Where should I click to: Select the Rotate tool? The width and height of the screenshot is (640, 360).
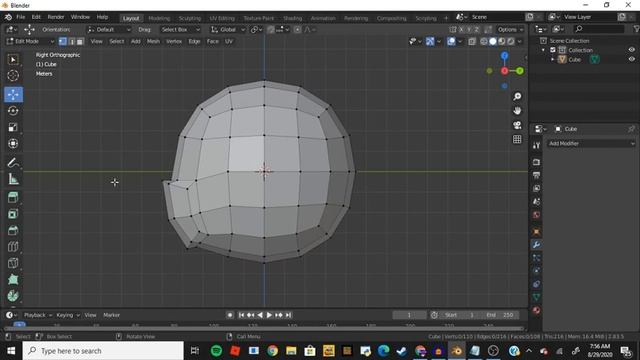[13, 111]
